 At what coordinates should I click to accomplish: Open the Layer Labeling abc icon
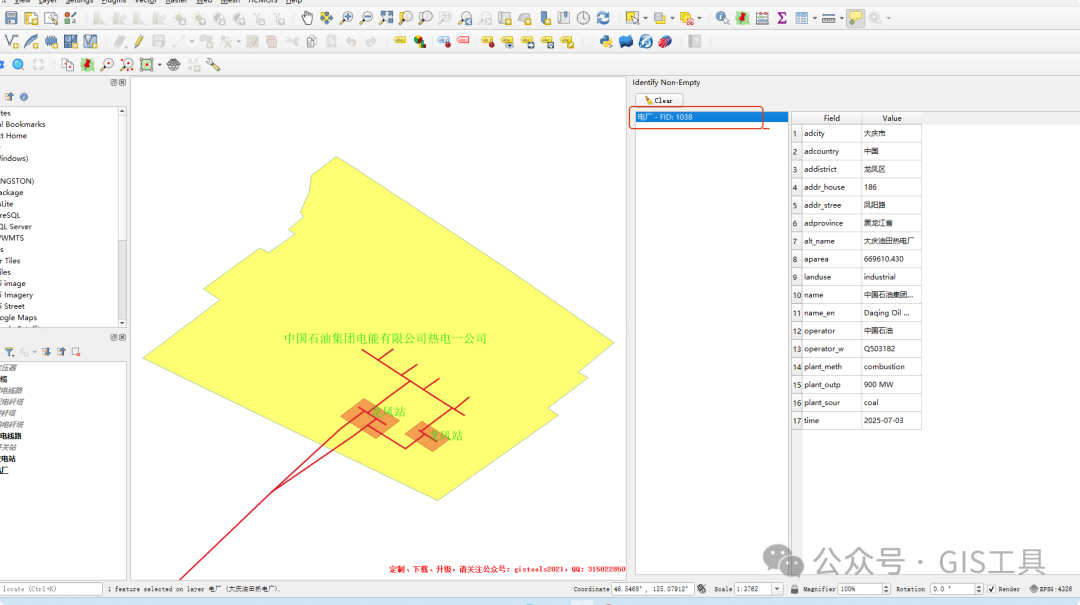(399, 42)
